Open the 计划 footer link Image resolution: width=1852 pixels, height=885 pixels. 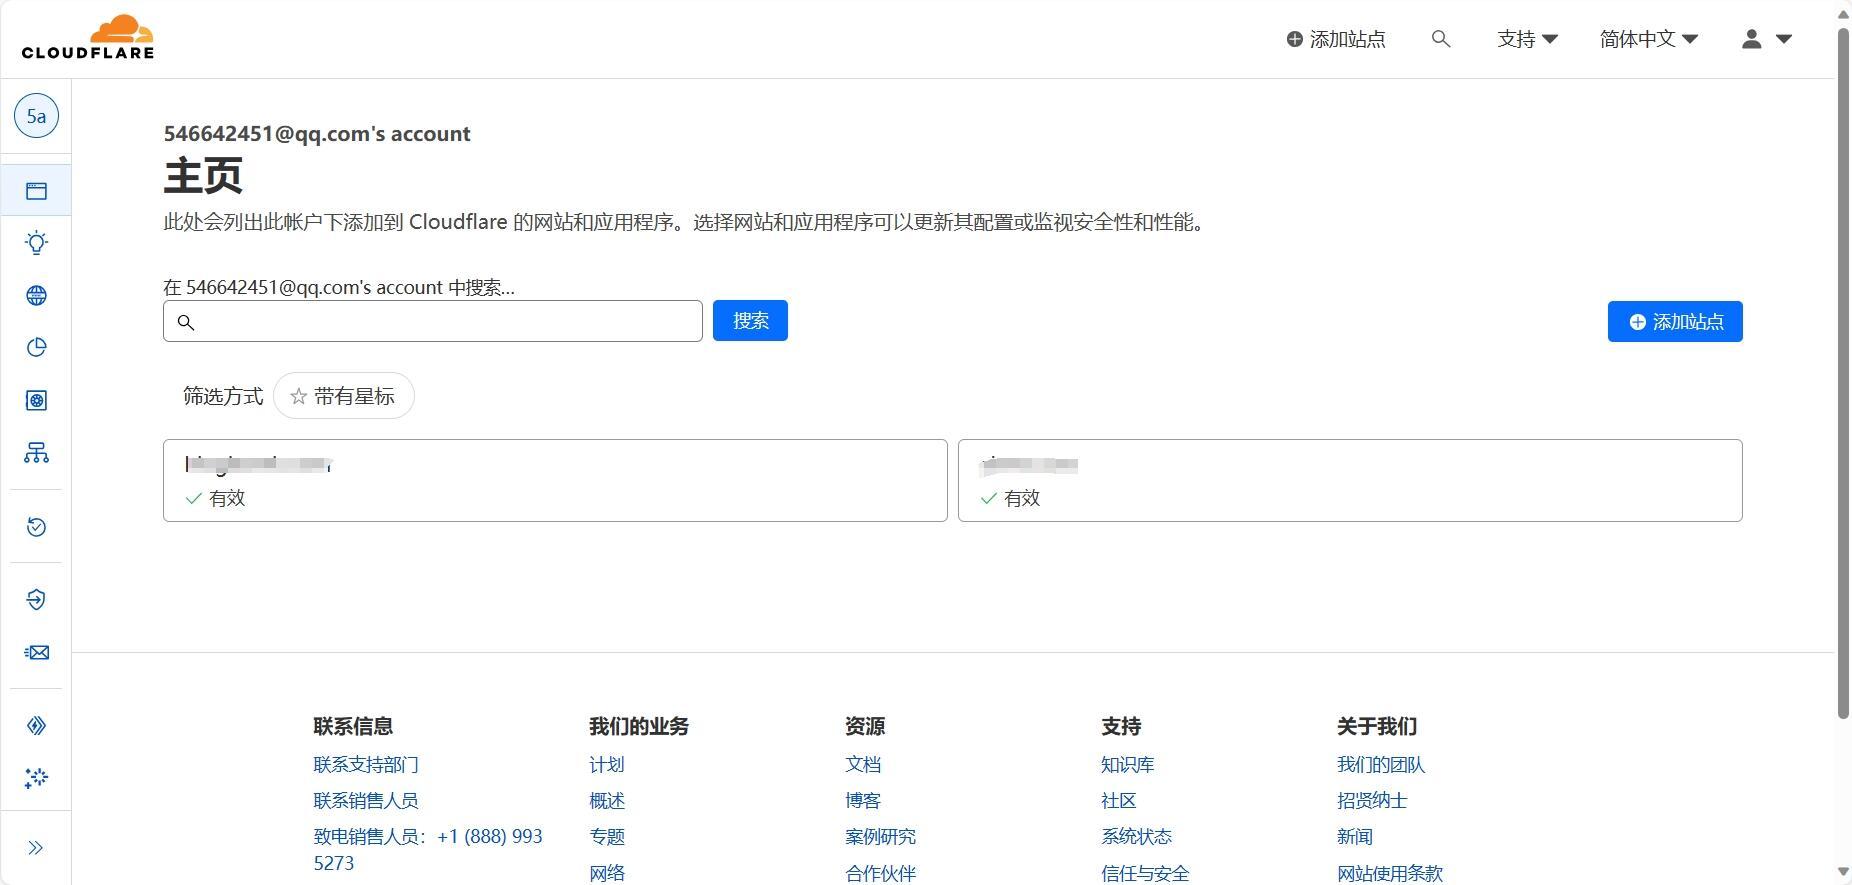click(607, 764)
